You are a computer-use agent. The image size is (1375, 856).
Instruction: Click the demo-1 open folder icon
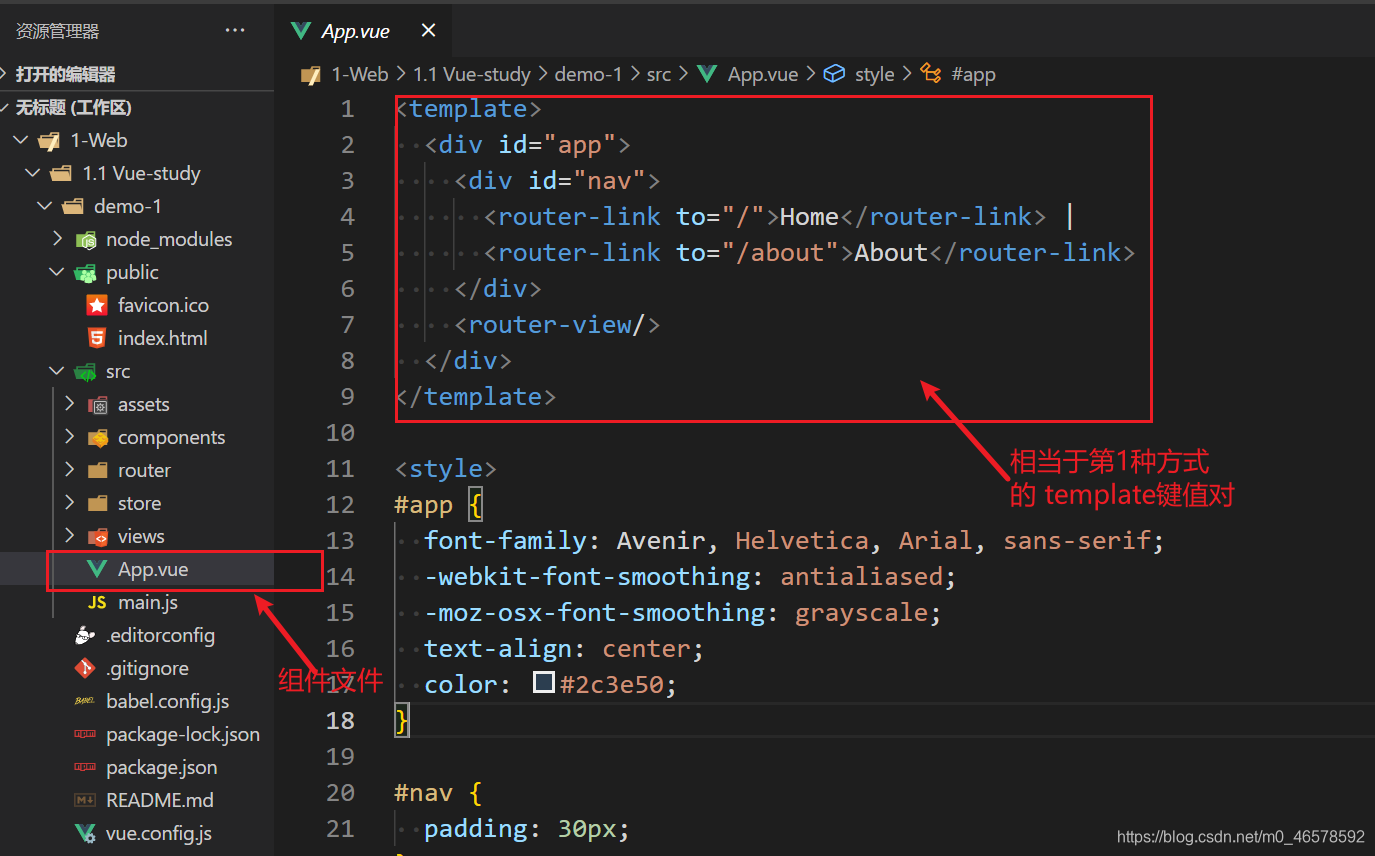pos(73,206)
